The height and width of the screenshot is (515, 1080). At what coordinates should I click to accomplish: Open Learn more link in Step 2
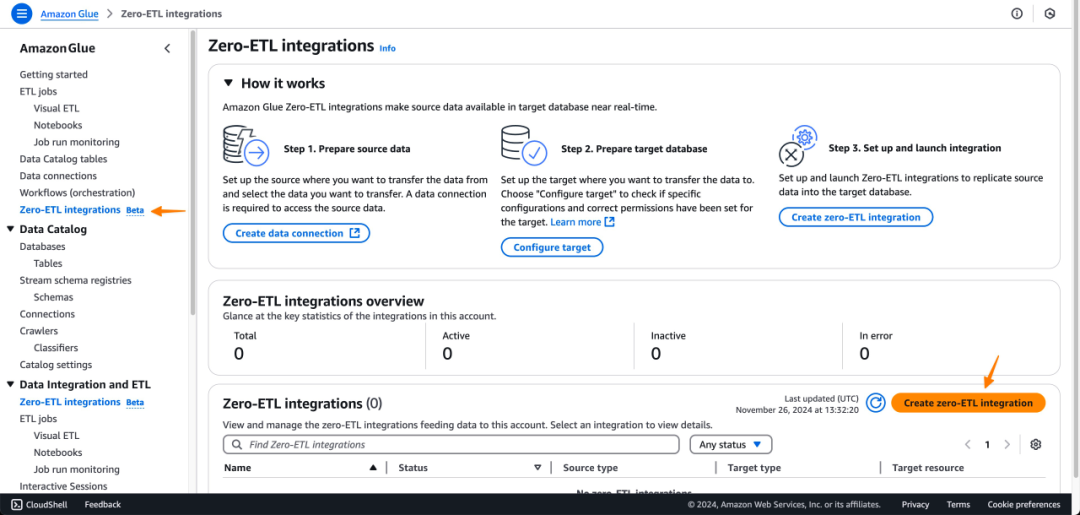click(x=576, y=222)
